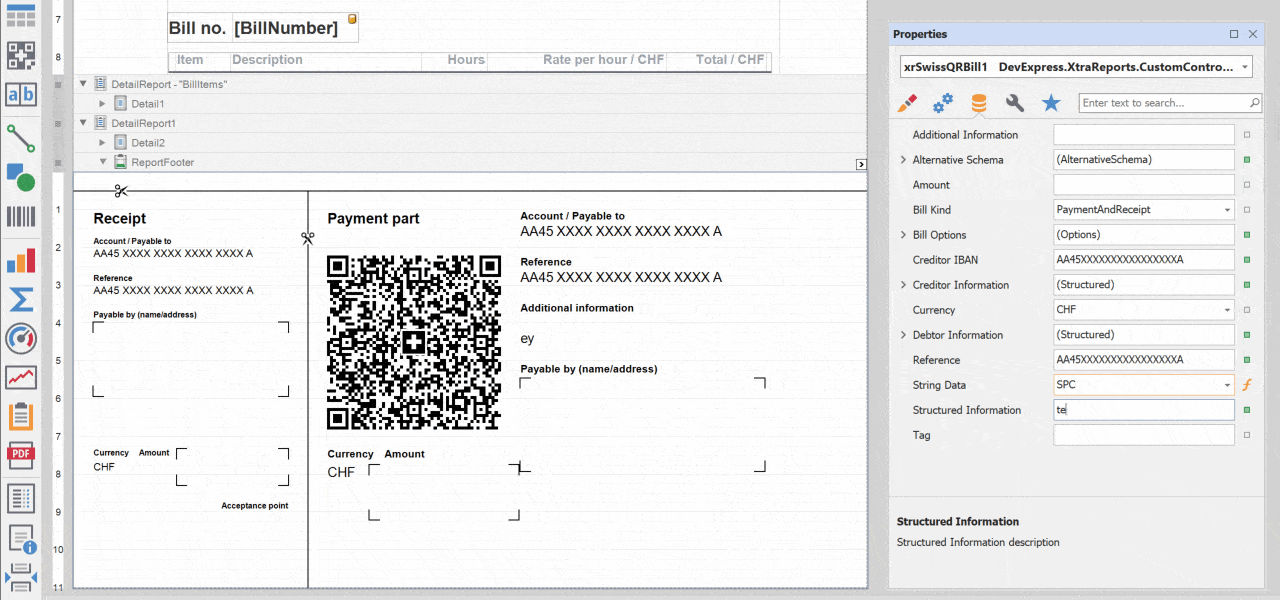Select the Subreport clipboard toolbox control
The image size is (1280, 600).
point(21,416)
